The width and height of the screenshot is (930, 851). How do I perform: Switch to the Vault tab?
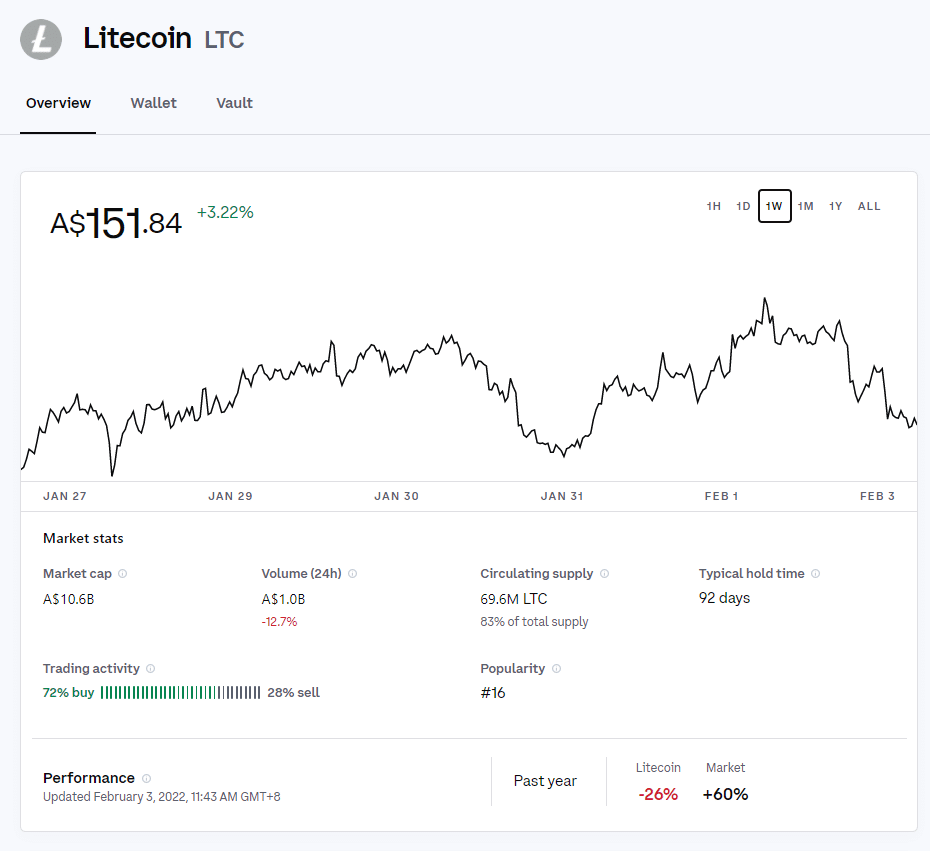(x=234, y=103)
